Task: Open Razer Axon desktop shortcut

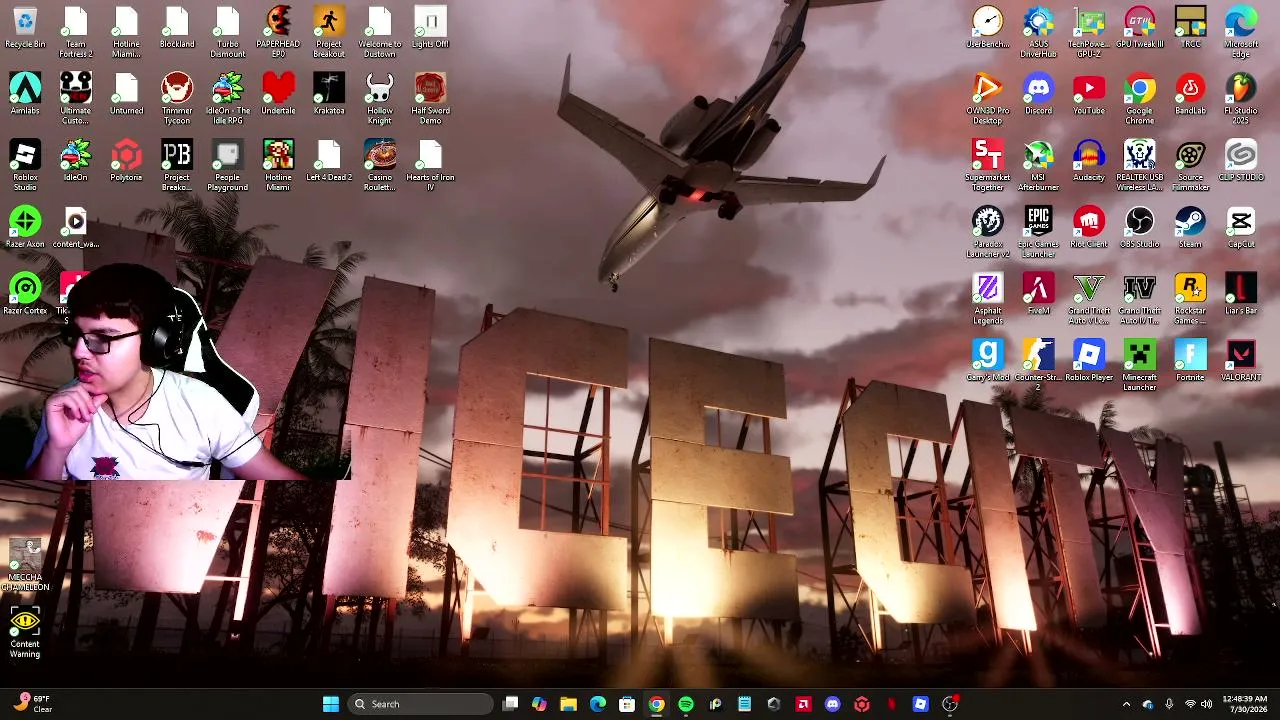Action: (25, 228)
